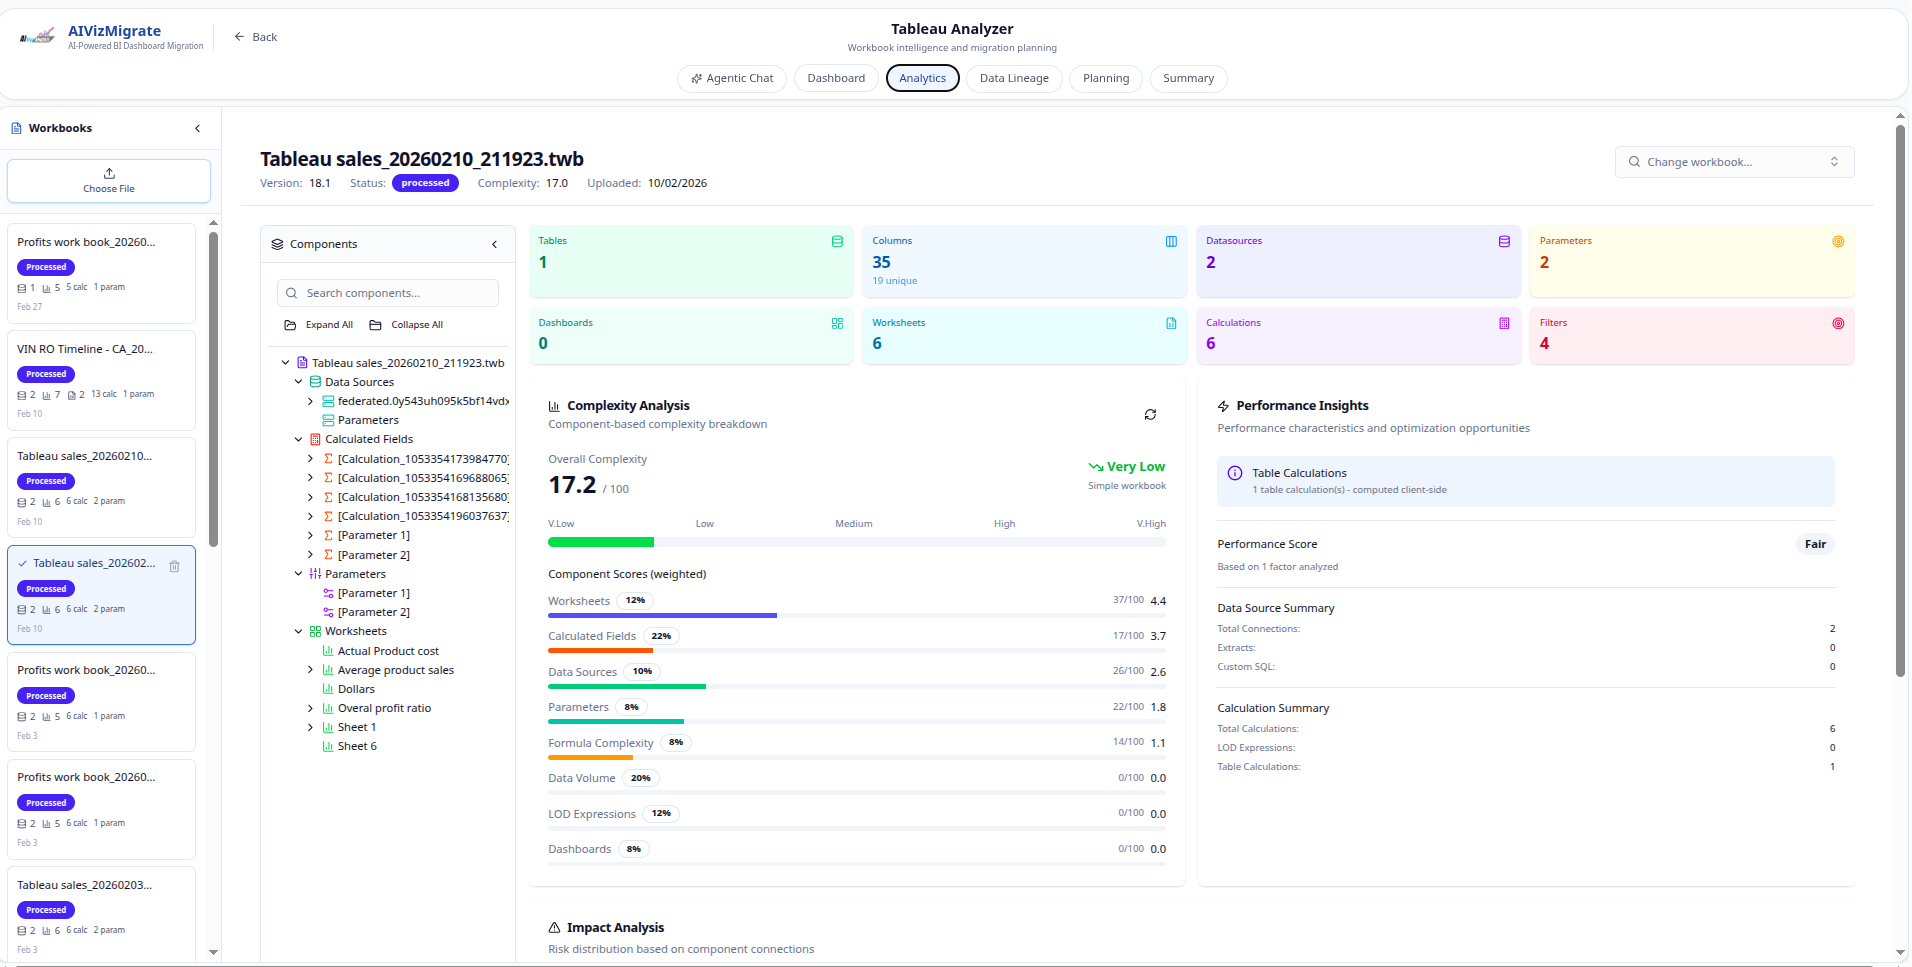Click the processed status badge in header
The image size is (1912, 967).
pos(425,183)
